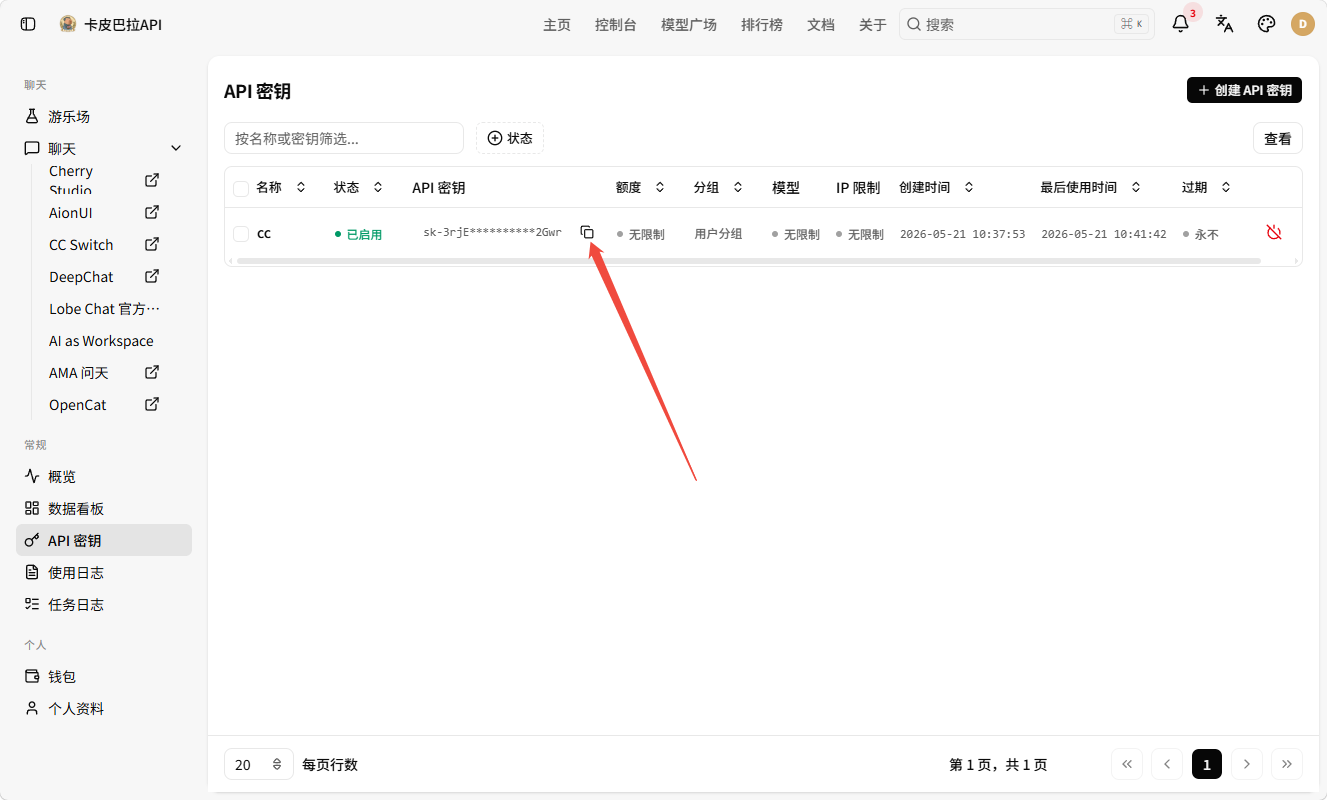Screen dimensions: 1327x800
Task: Open AionUI external link icon
Action: [x=152, y=212]
